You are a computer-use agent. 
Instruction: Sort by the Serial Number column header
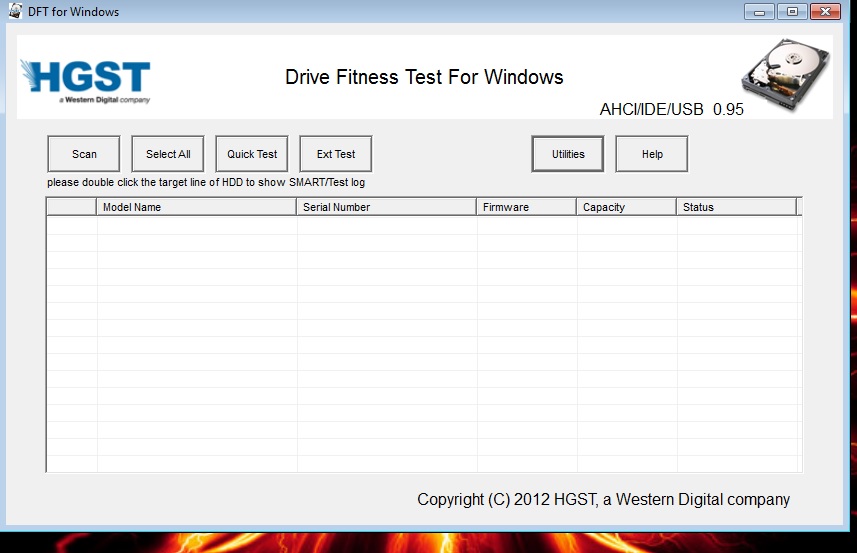coord(386,207)
